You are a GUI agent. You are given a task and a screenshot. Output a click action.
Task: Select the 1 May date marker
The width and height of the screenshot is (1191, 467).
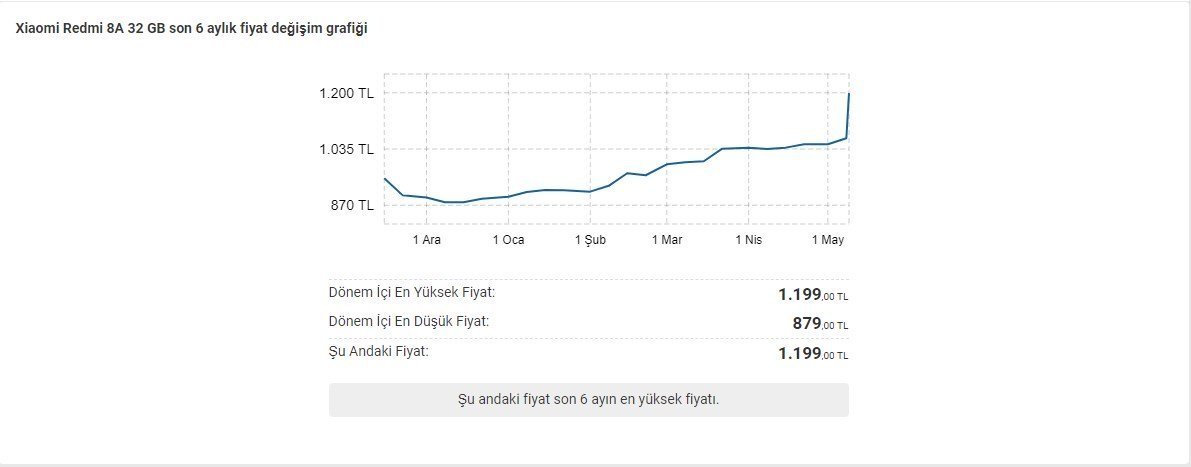click(828, 240)
